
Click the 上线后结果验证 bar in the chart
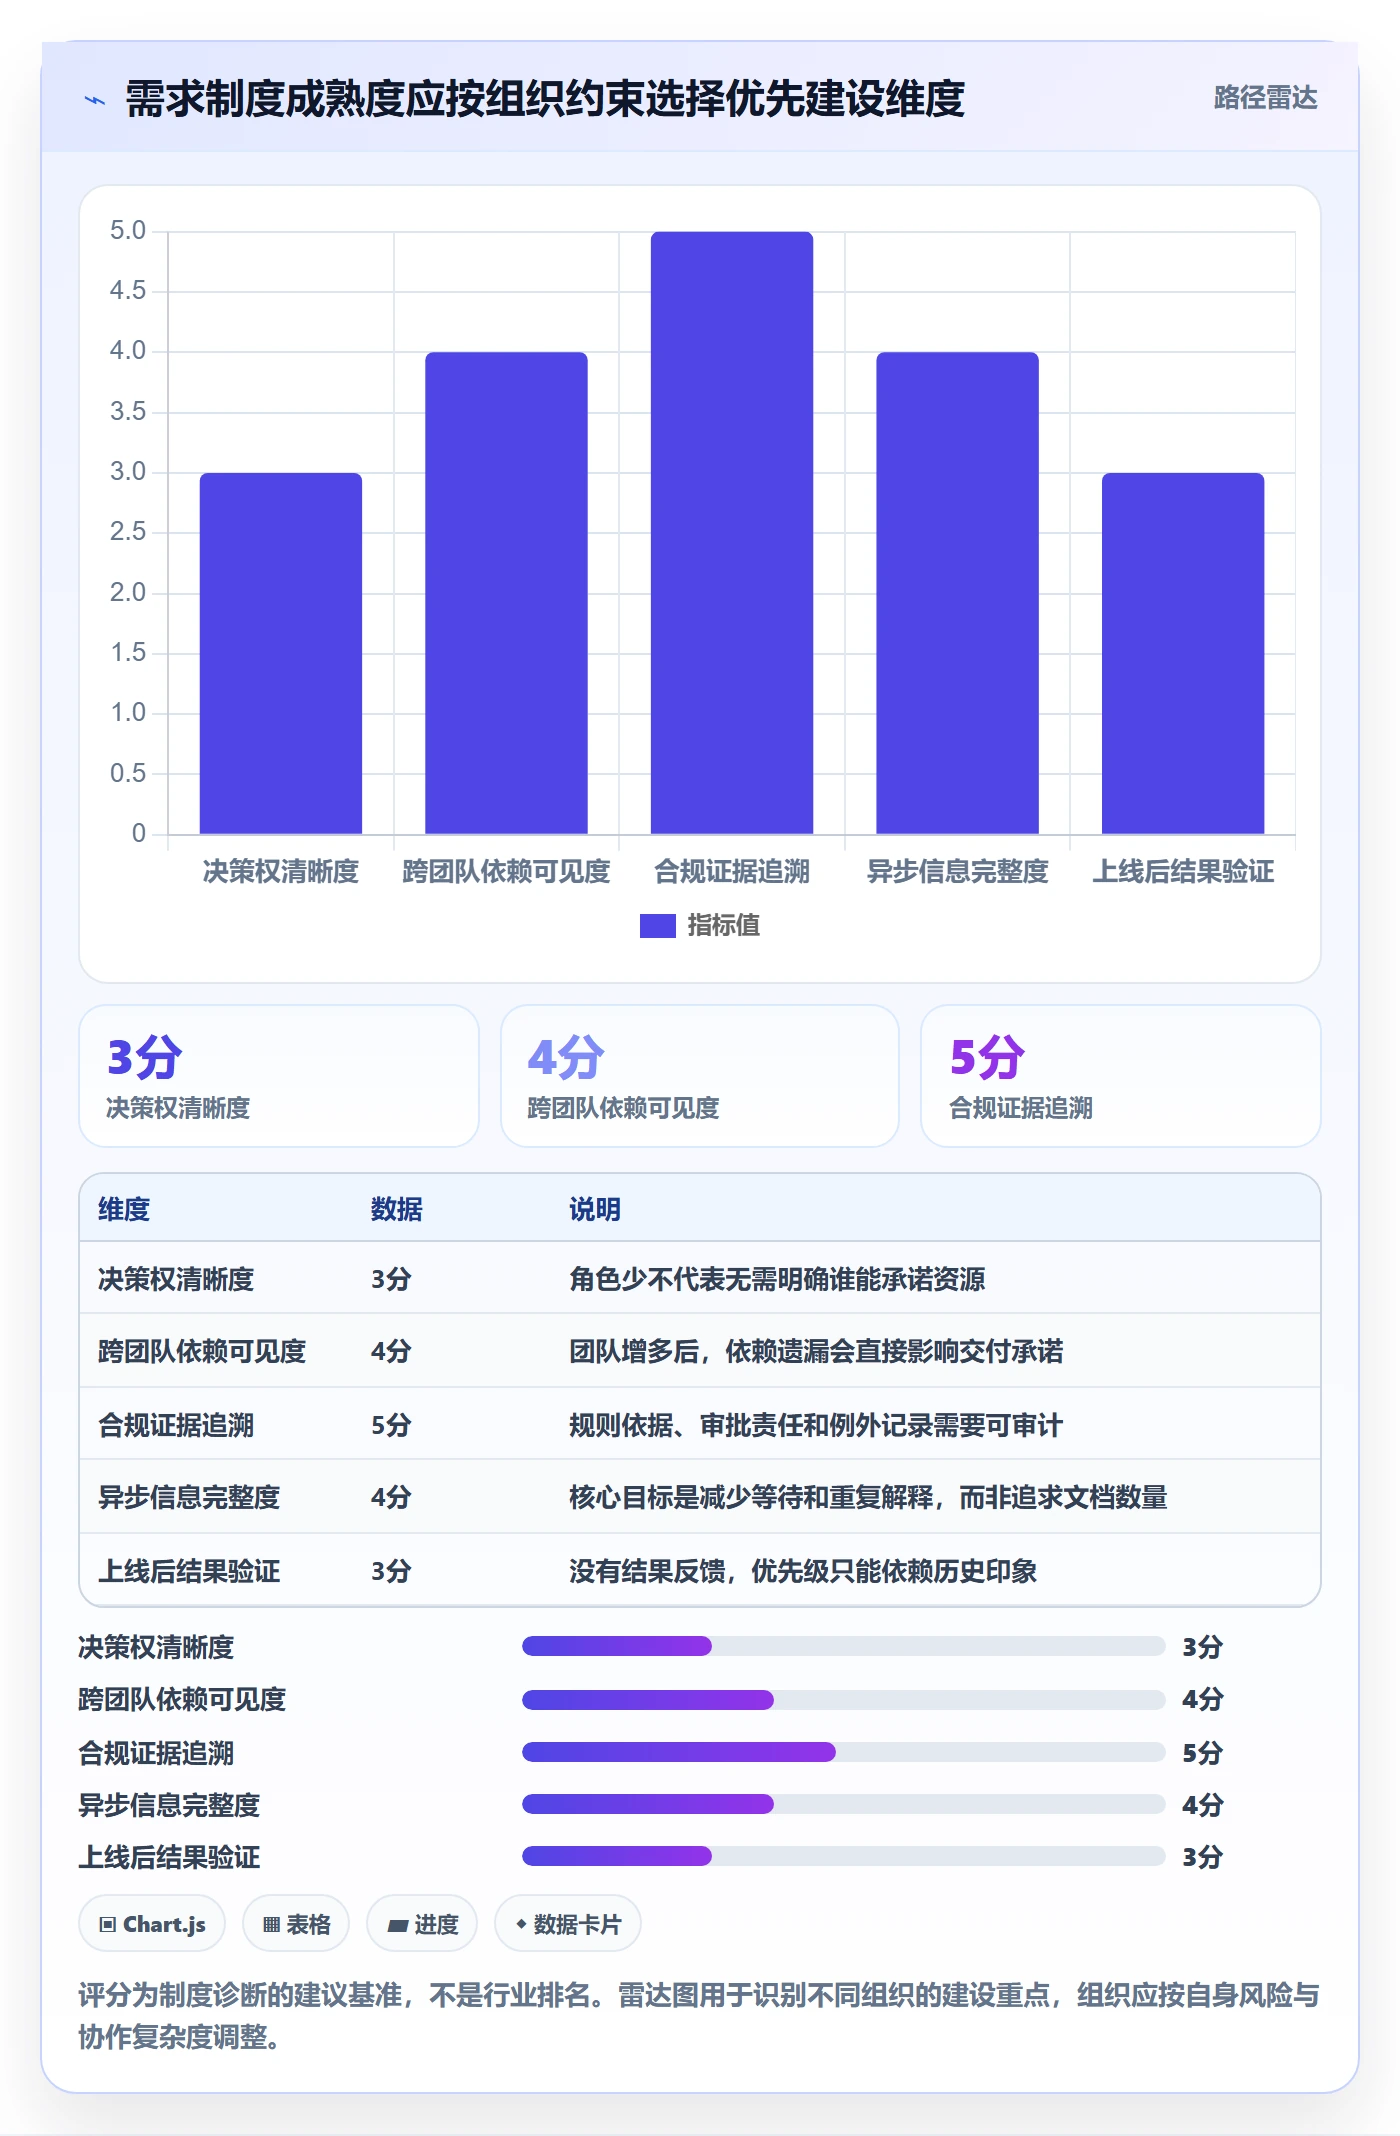[1183, 653]
